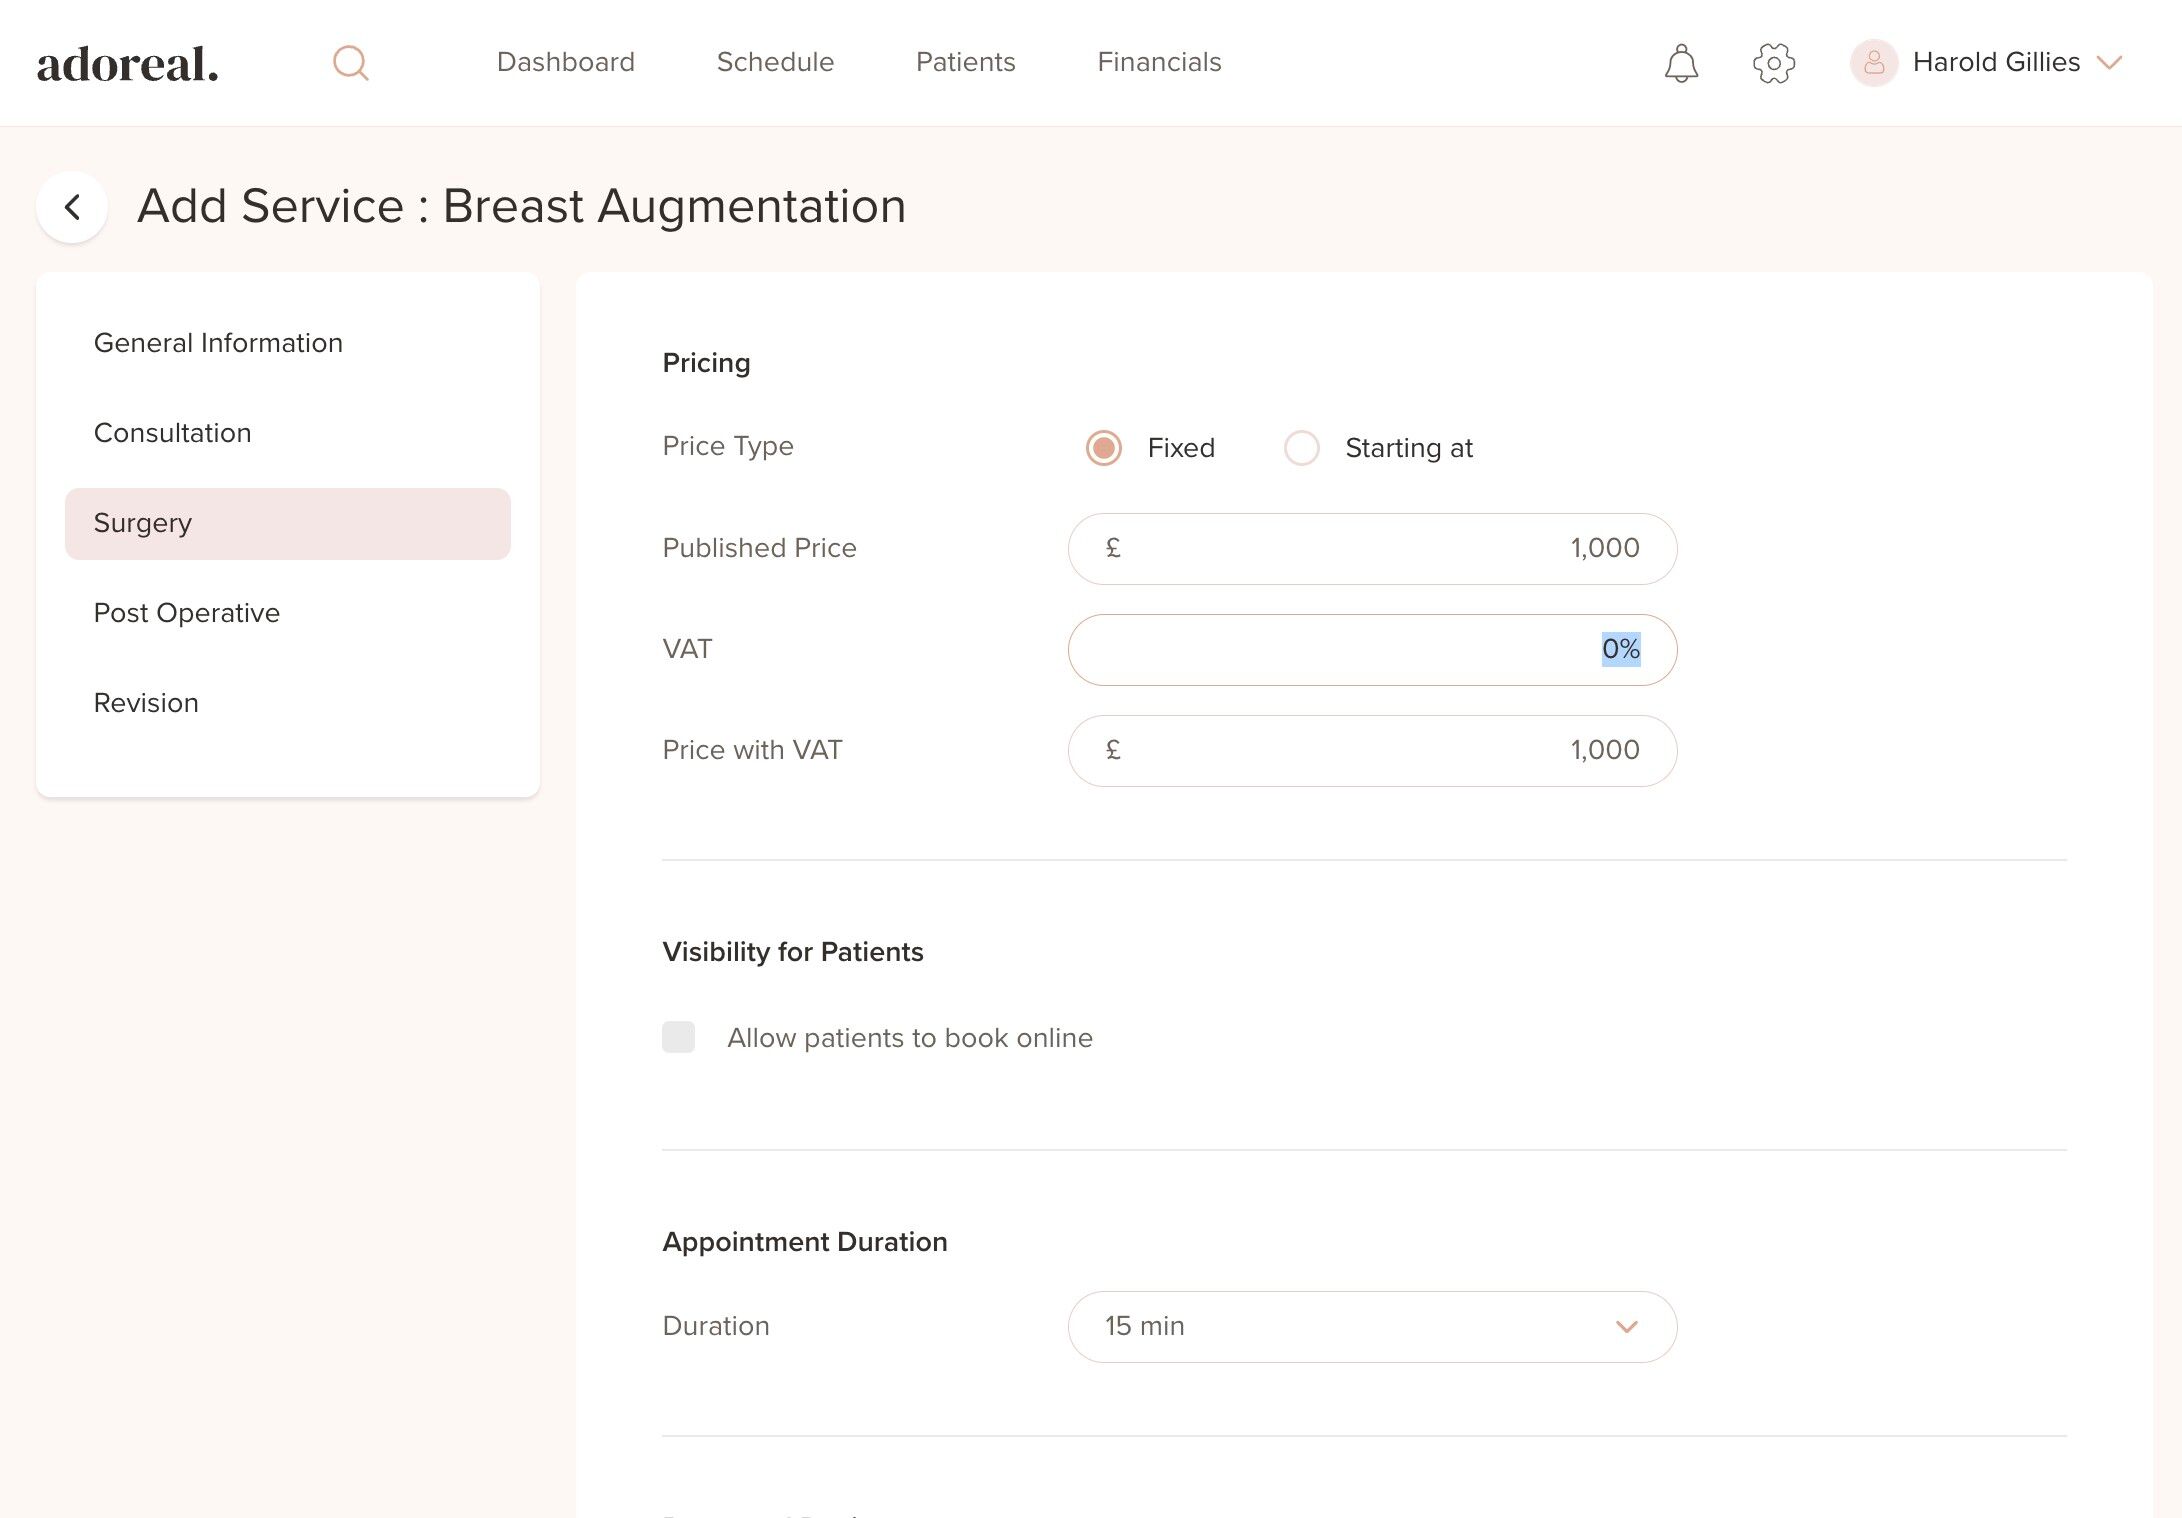Expand the user menu chevron

(2110, 63)
